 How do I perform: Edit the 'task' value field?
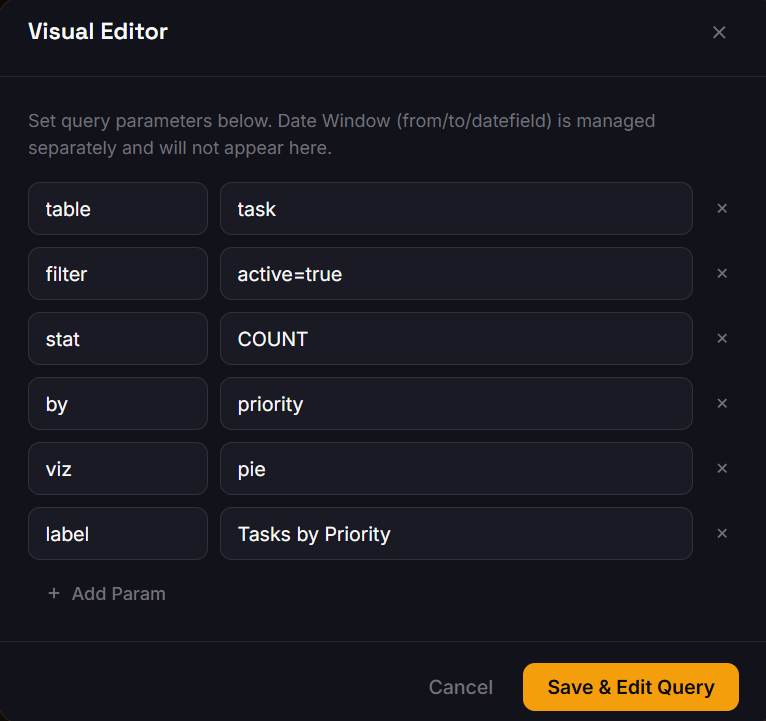click(x=456, y=209)
